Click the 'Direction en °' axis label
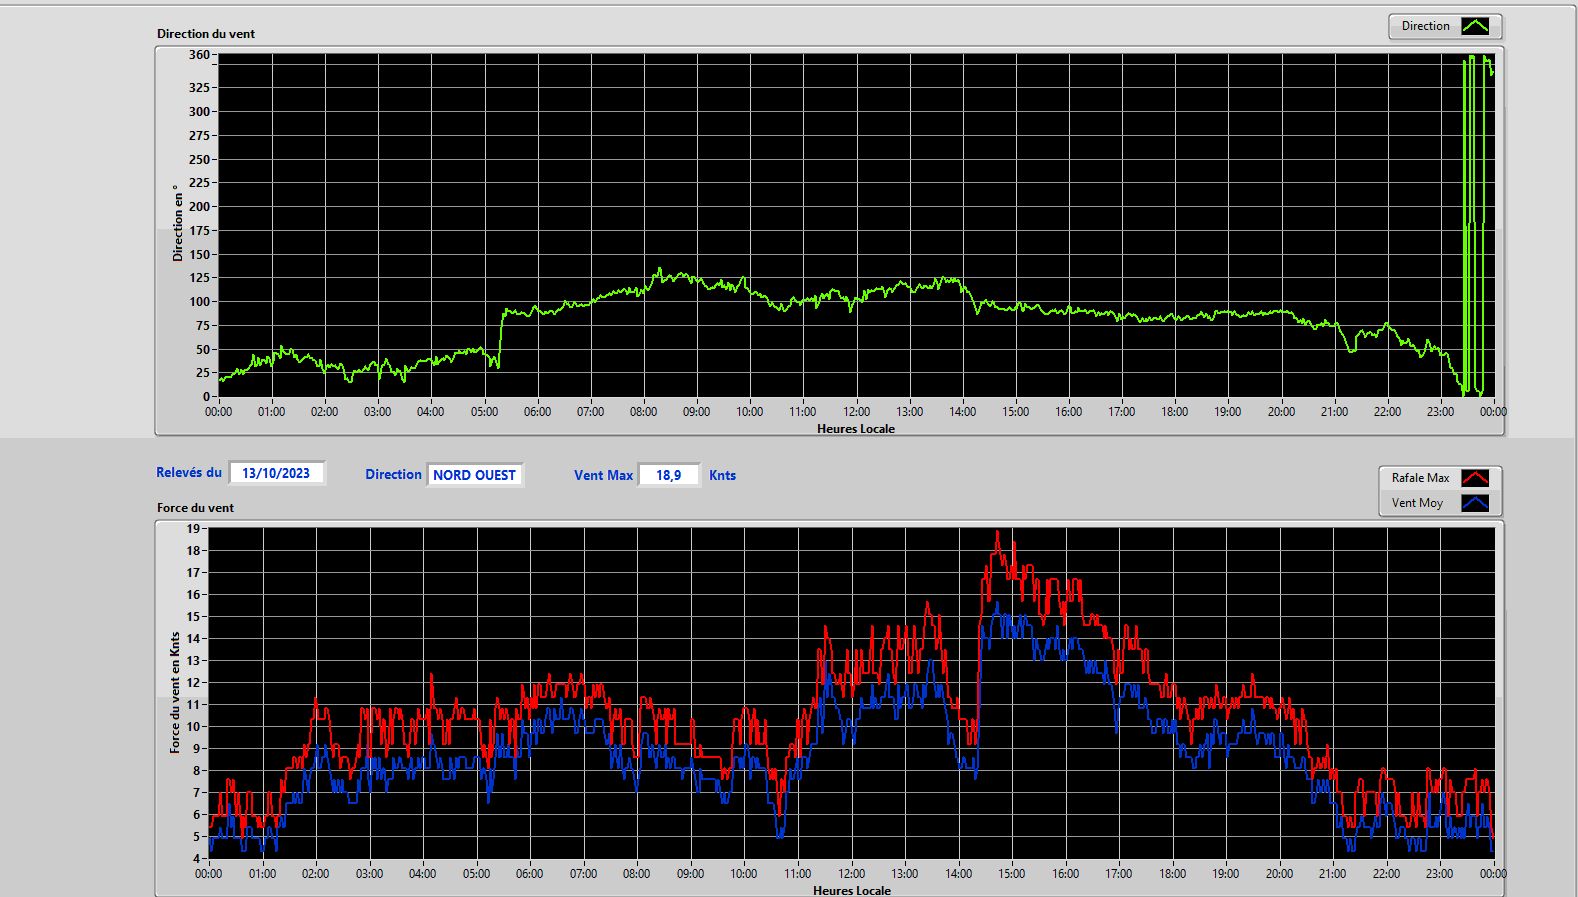 tap(177, 223)
